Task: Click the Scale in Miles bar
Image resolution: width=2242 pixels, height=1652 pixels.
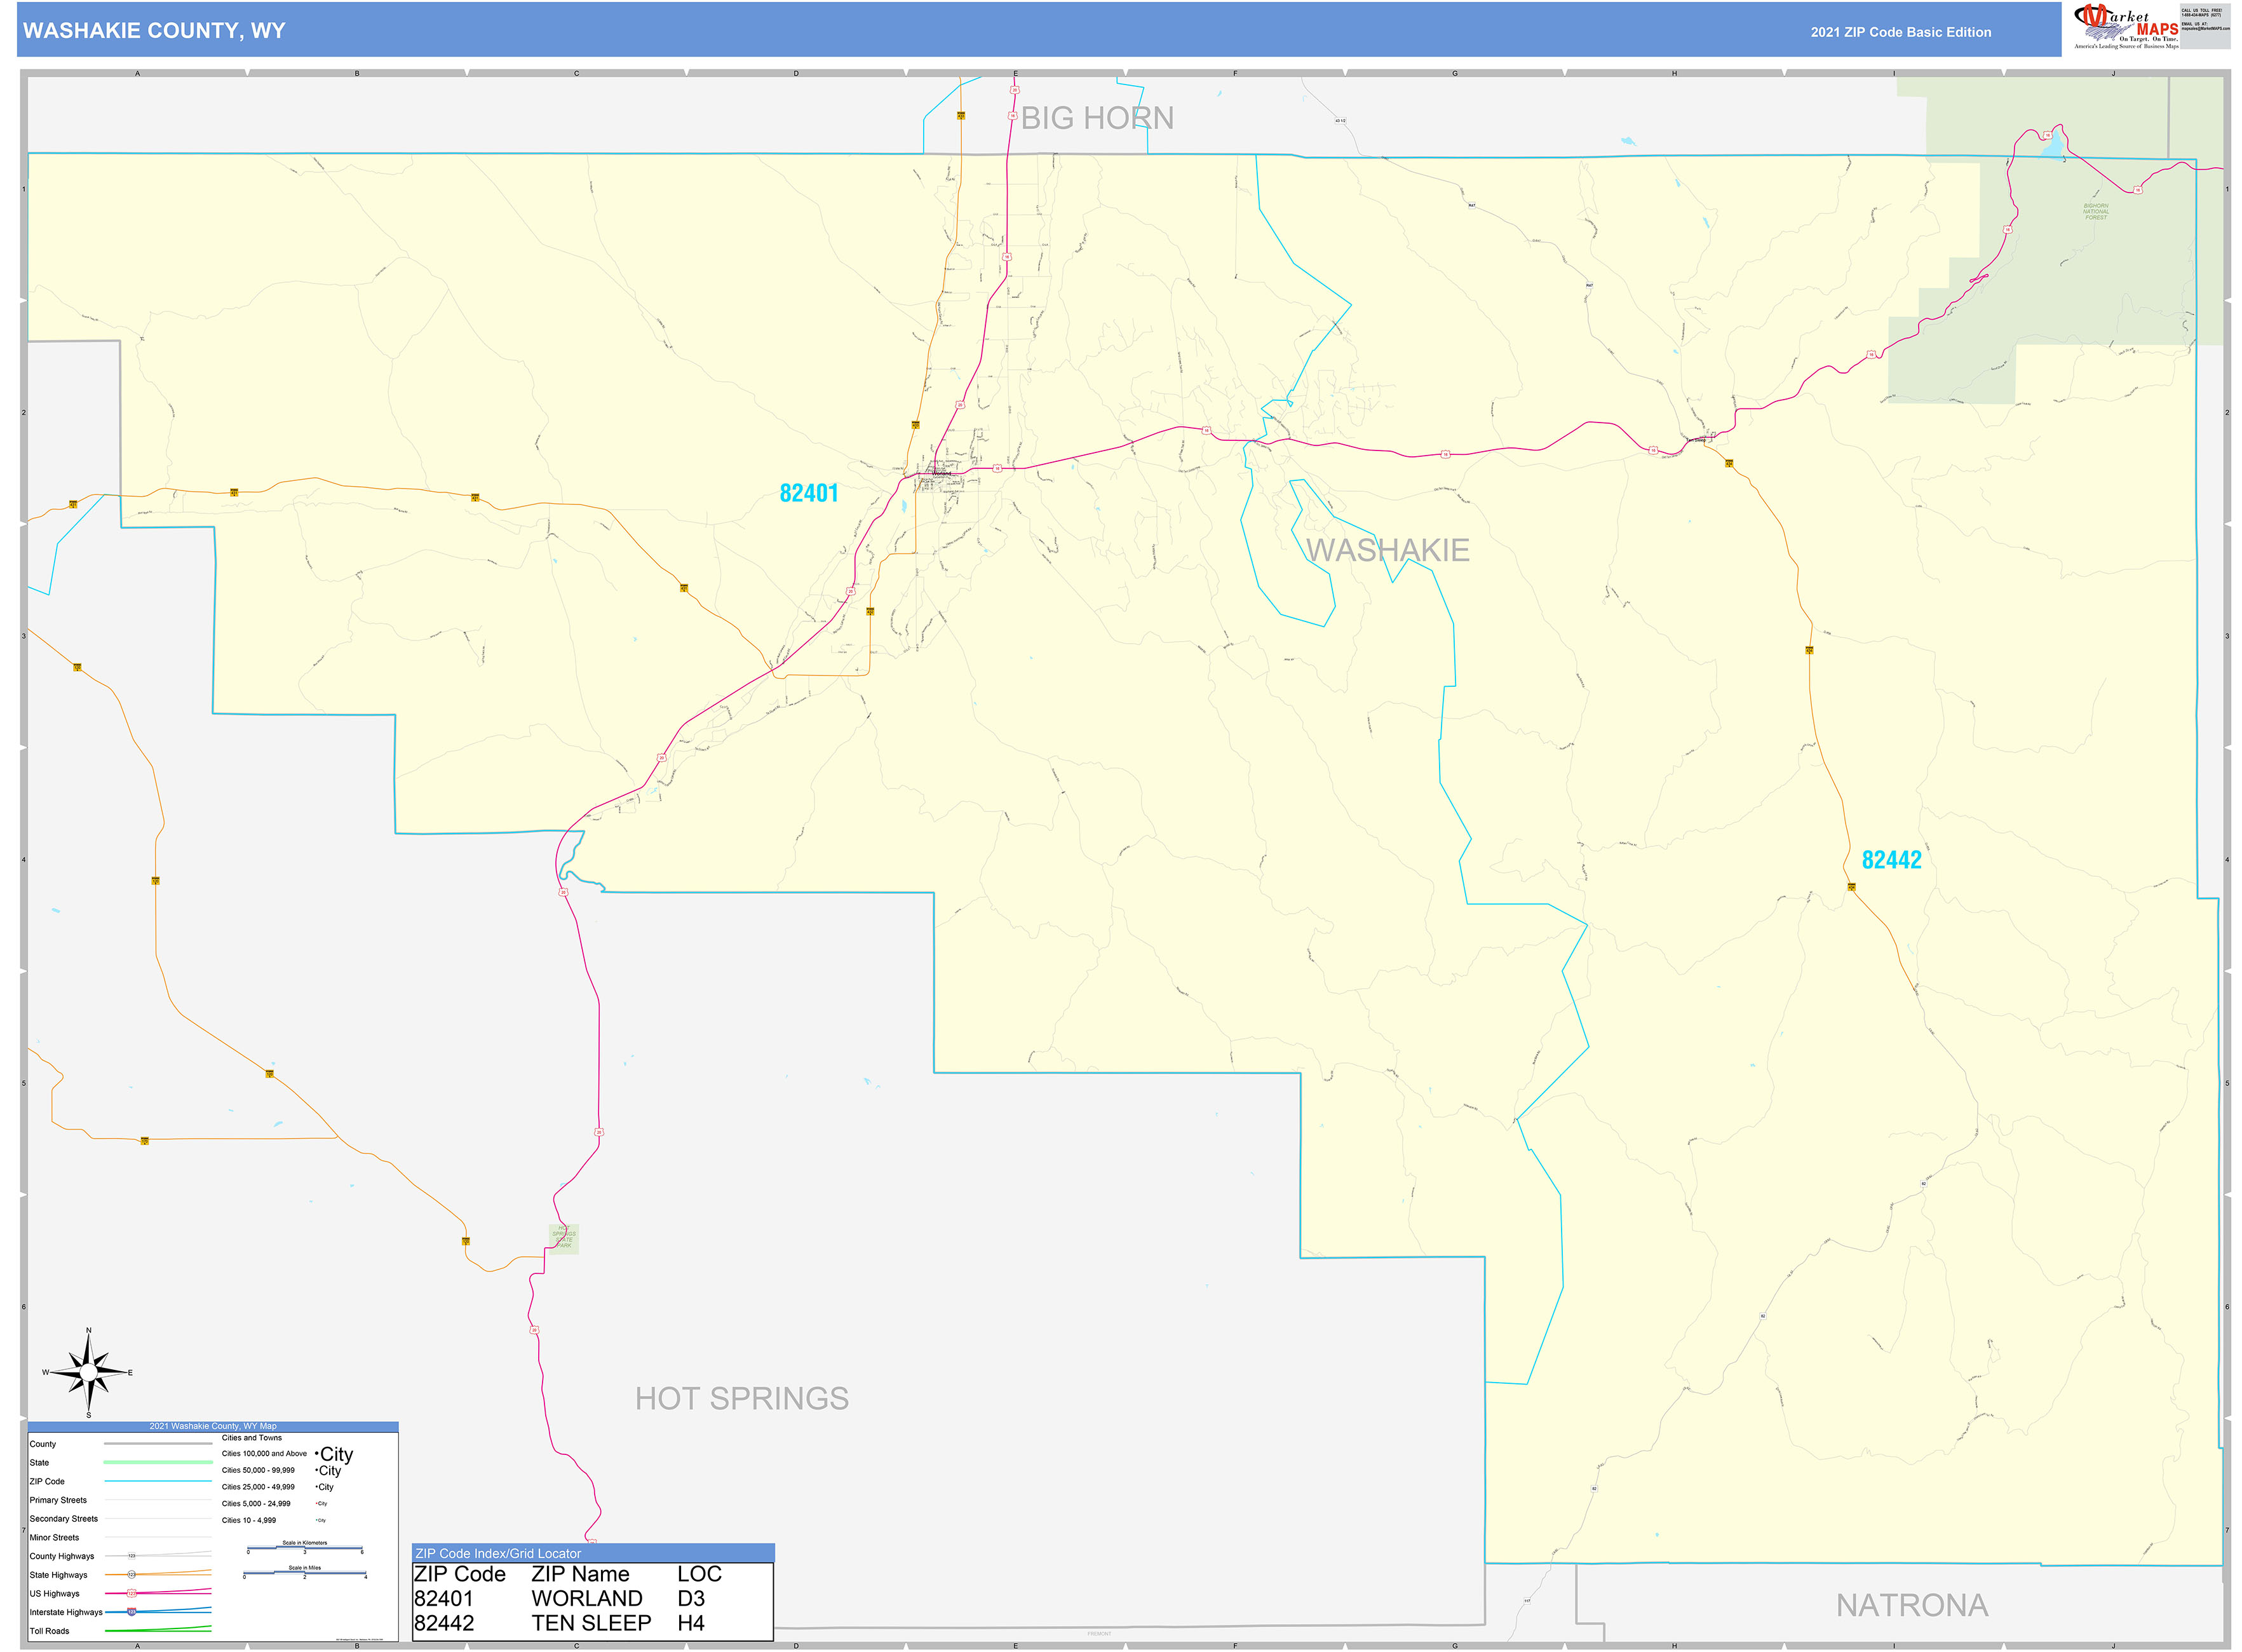Action: pos(305,1572)
